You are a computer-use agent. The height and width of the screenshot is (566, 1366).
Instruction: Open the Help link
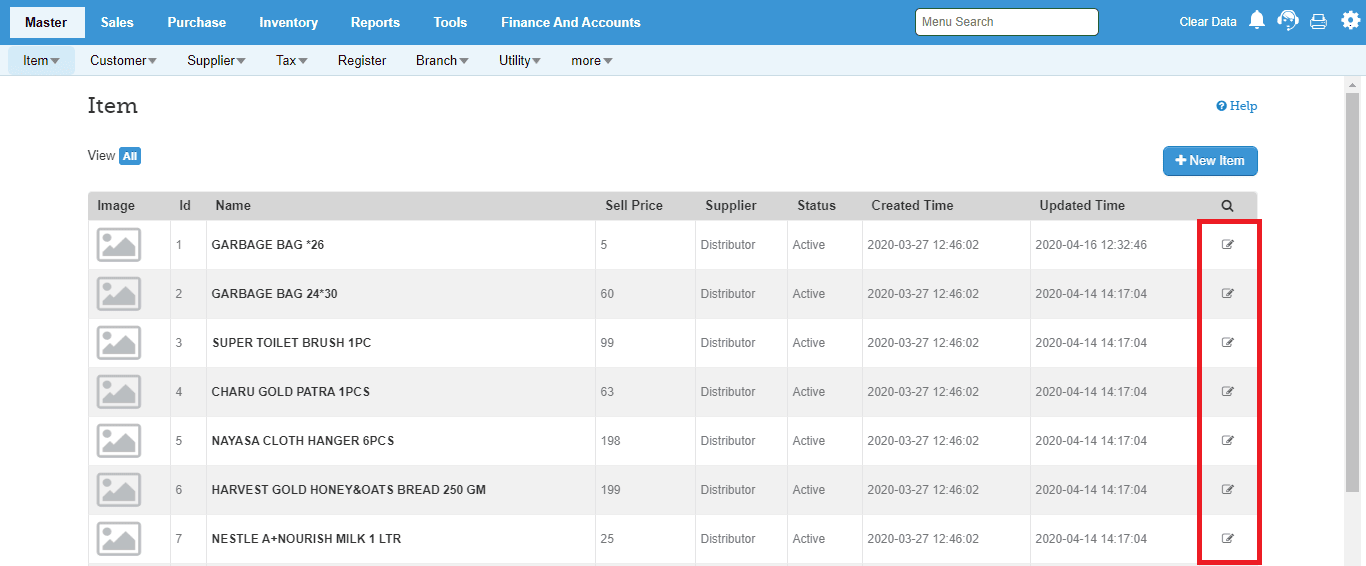point(1237,106)
